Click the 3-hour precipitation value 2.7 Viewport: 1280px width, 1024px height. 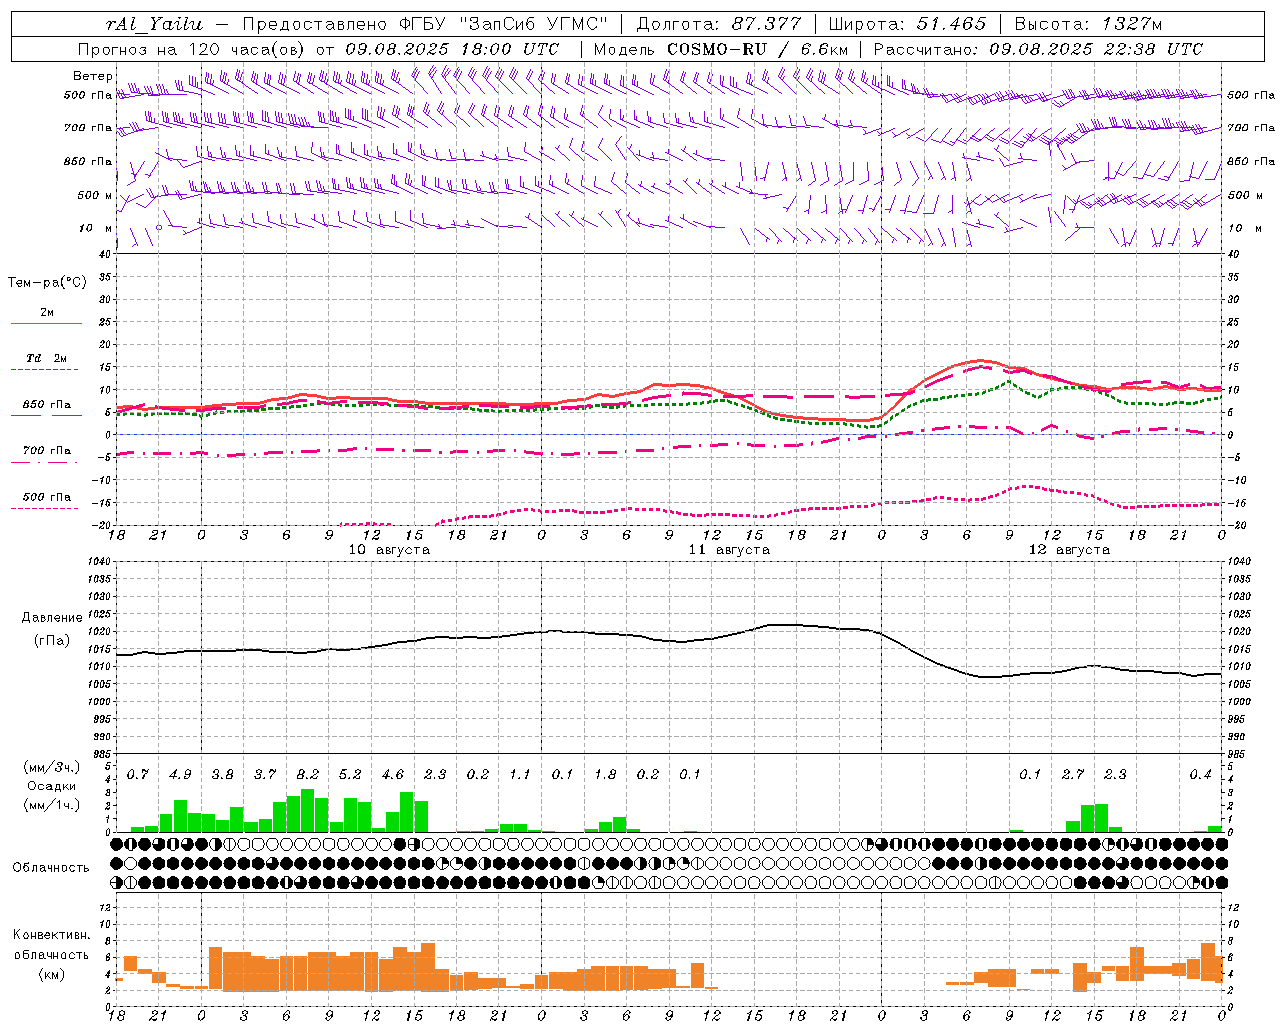click(x=1073, y=775)
